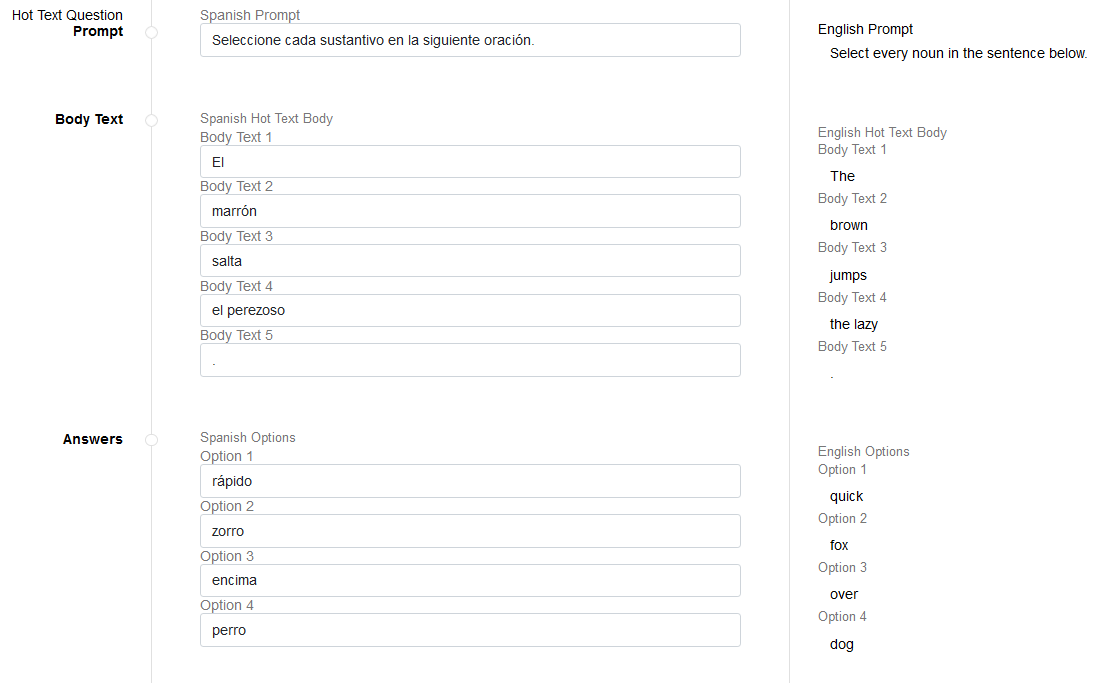
Task: Click English body text "jumps"
Action: click(x=848, y=275)
